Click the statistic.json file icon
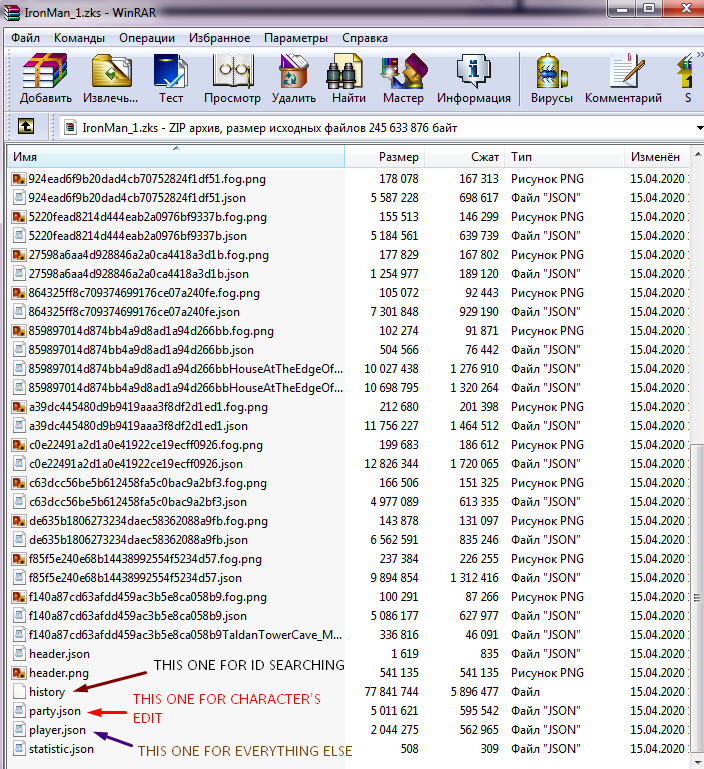This screenshot has width=704, height=769. [x=19, y=749]
